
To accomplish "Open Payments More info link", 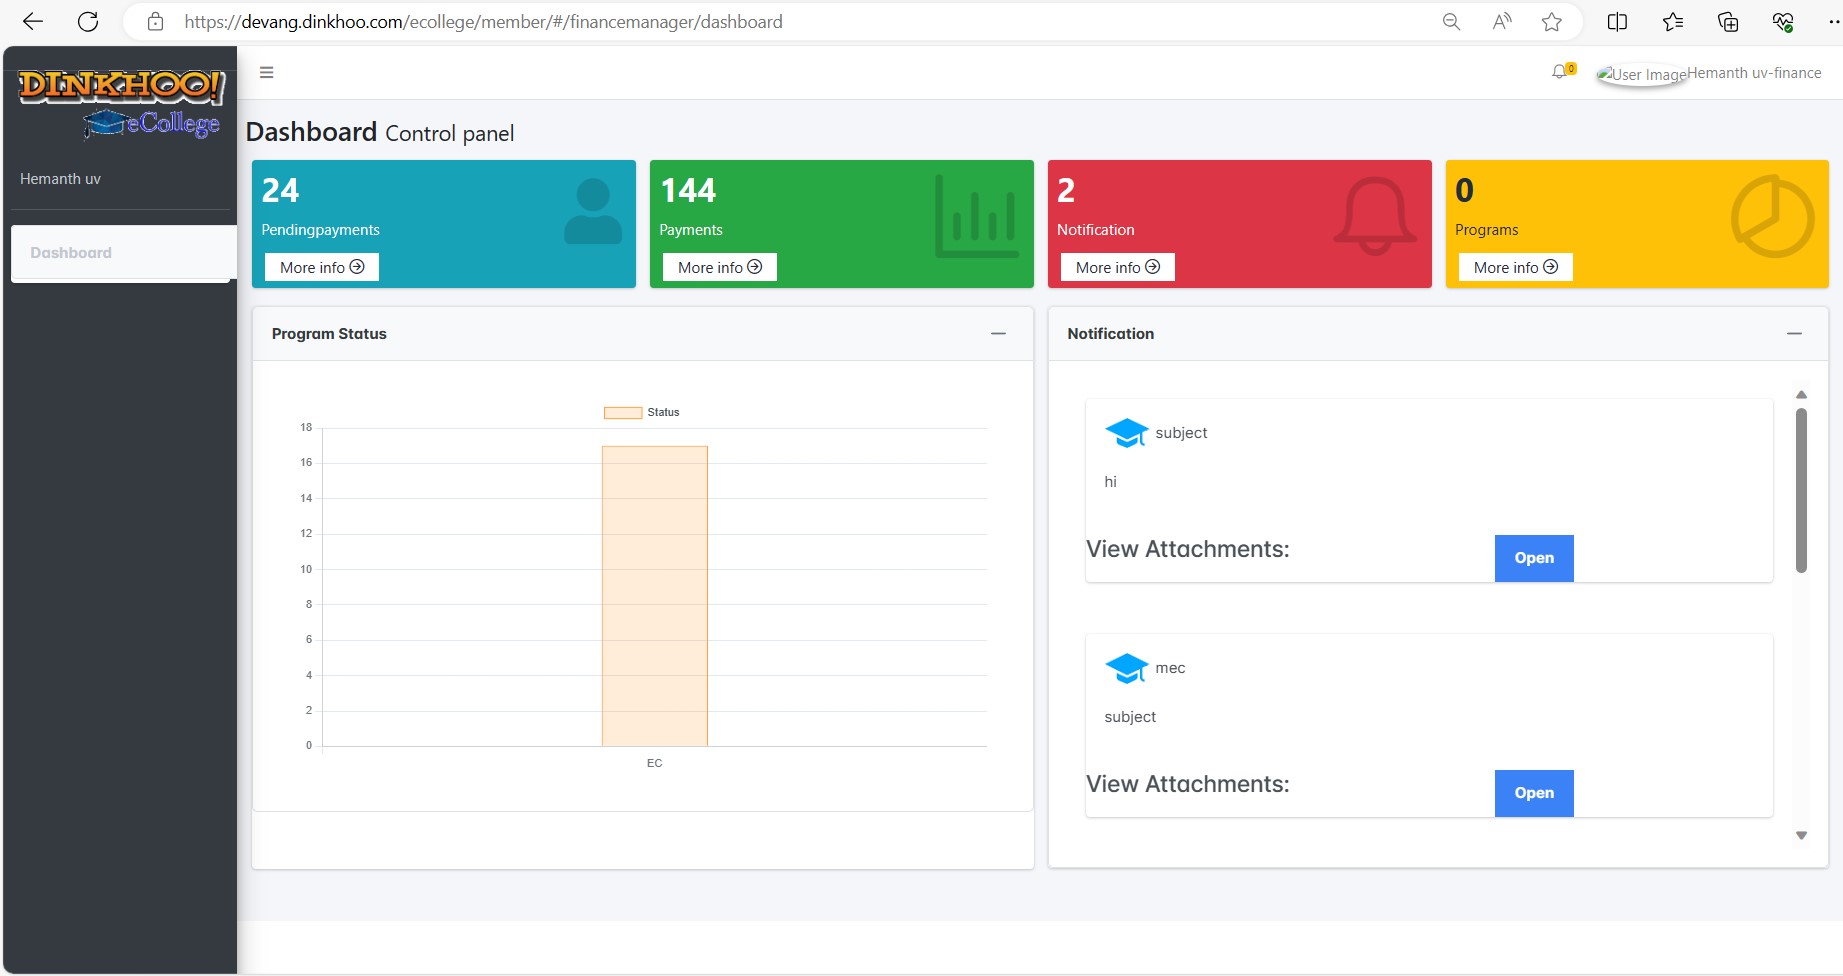I will pos(720,267).
